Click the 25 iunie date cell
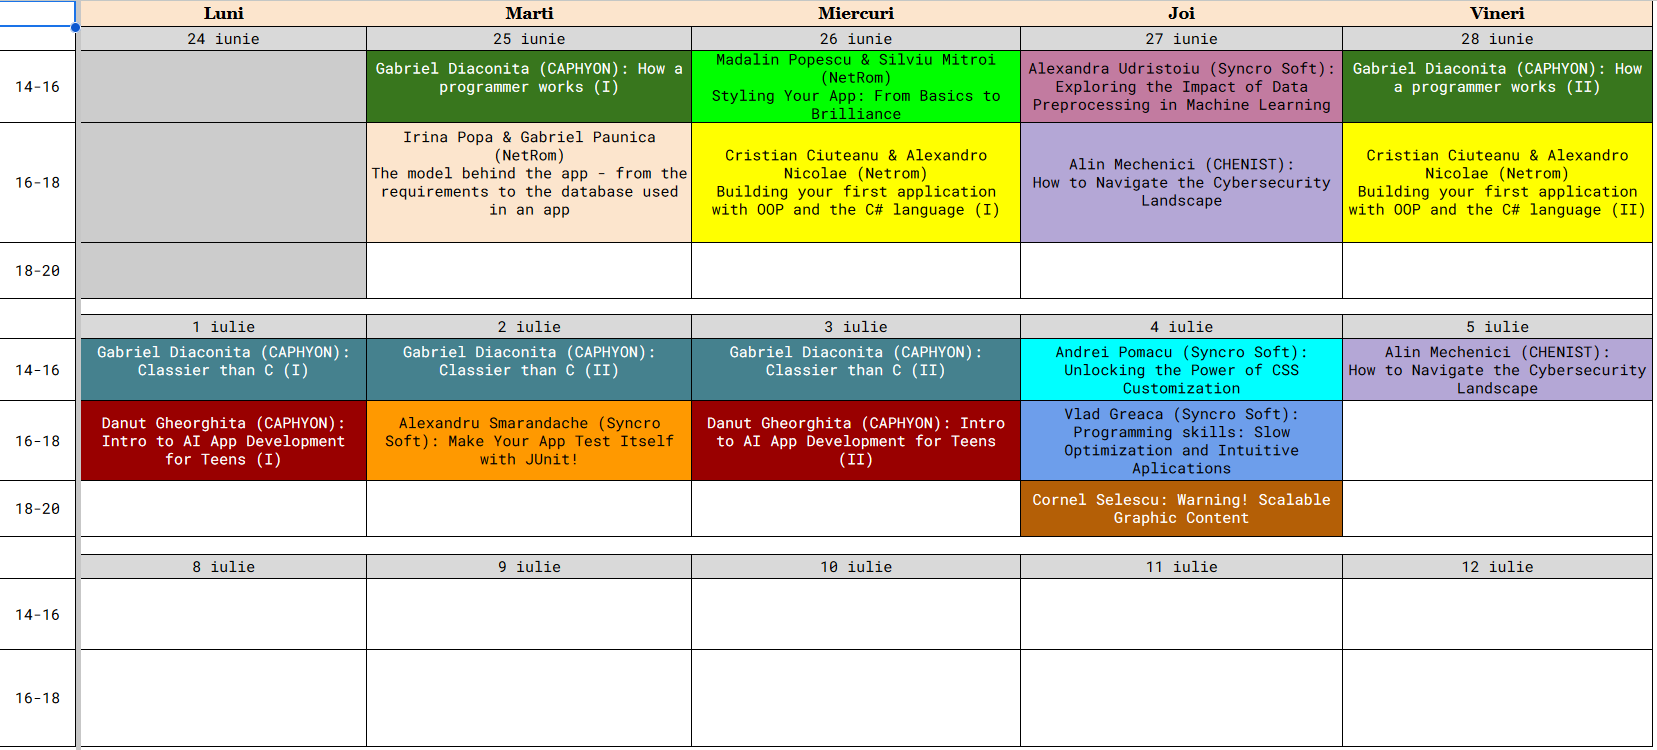Viewport: 1657px width, 750px height. (x=529, y=39)
